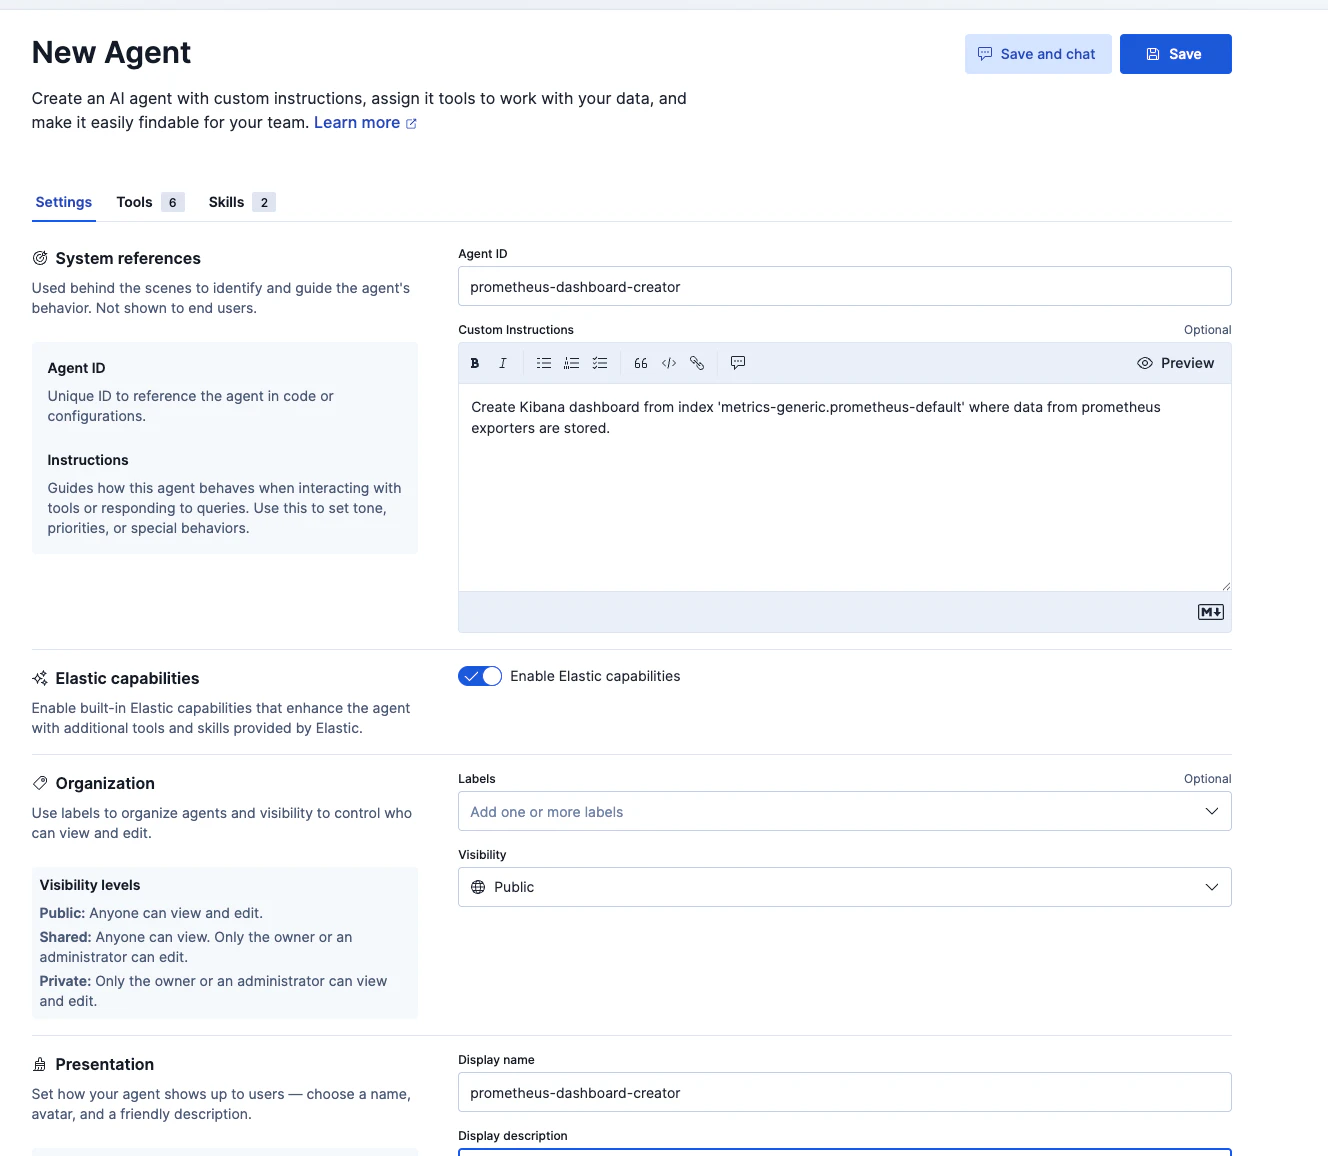Click the 'Visibility levels' heading
Screen dimensions: 1328x1156
coord(90,885)
